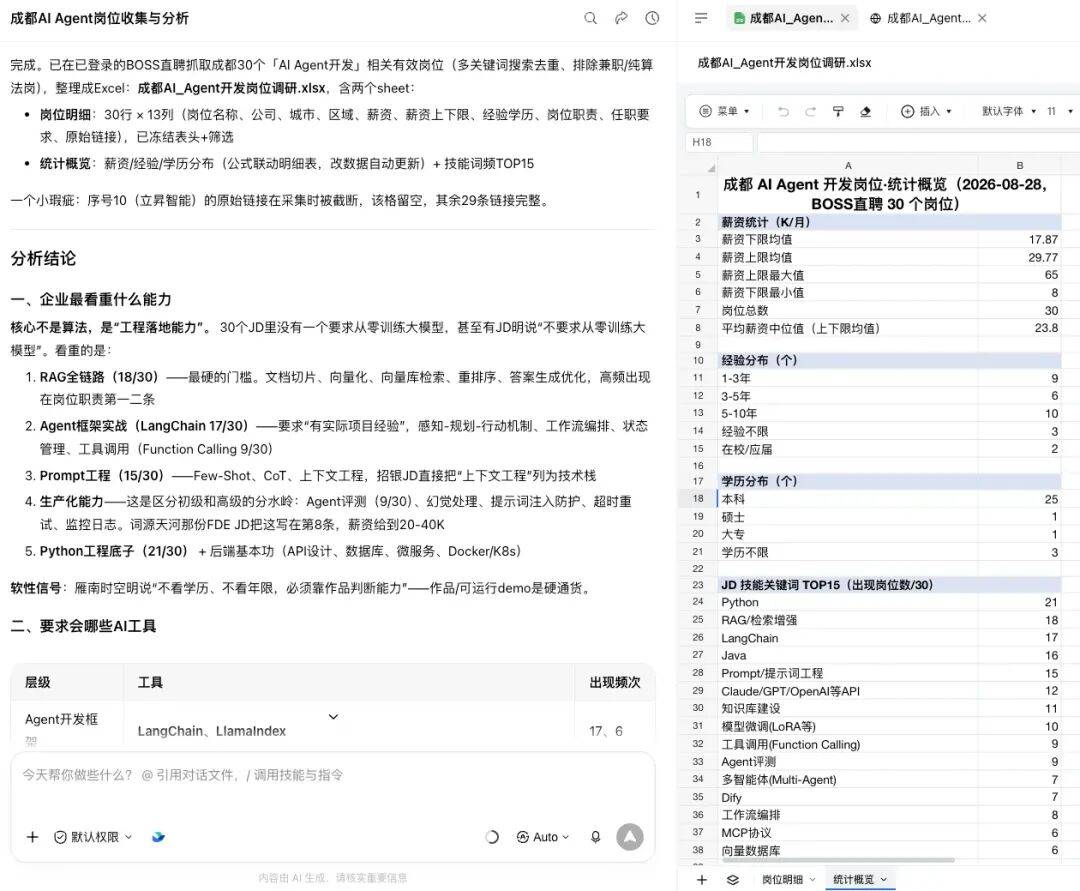Viewport: 1080px width, 891px height.
Task: Add a new sheet with plus icon
Action: (702, 879)
